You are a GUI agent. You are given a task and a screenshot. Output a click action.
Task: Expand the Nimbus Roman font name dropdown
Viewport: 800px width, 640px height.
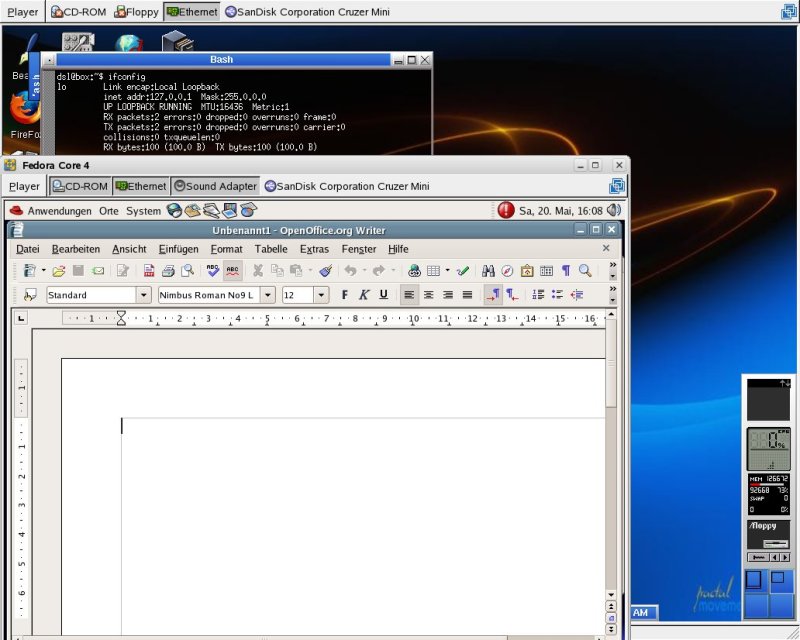click(x=268, y=295)
